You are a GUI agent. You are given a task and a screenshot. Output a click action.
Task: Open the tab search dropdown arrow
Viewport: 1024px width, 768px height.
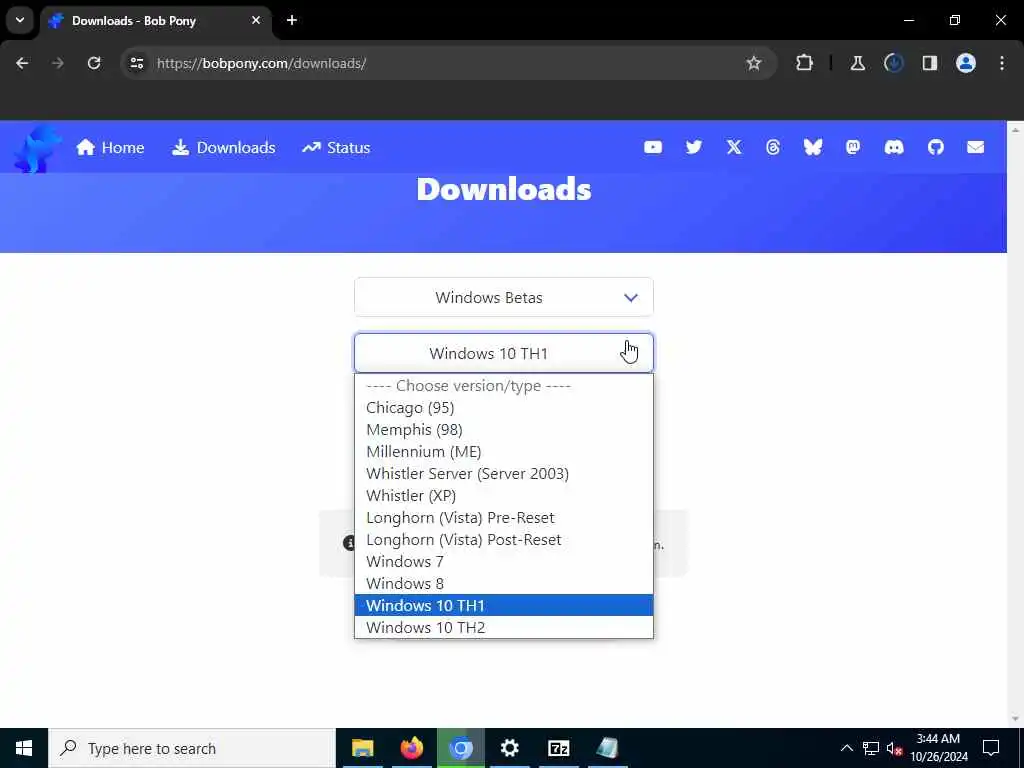point(20,20)
